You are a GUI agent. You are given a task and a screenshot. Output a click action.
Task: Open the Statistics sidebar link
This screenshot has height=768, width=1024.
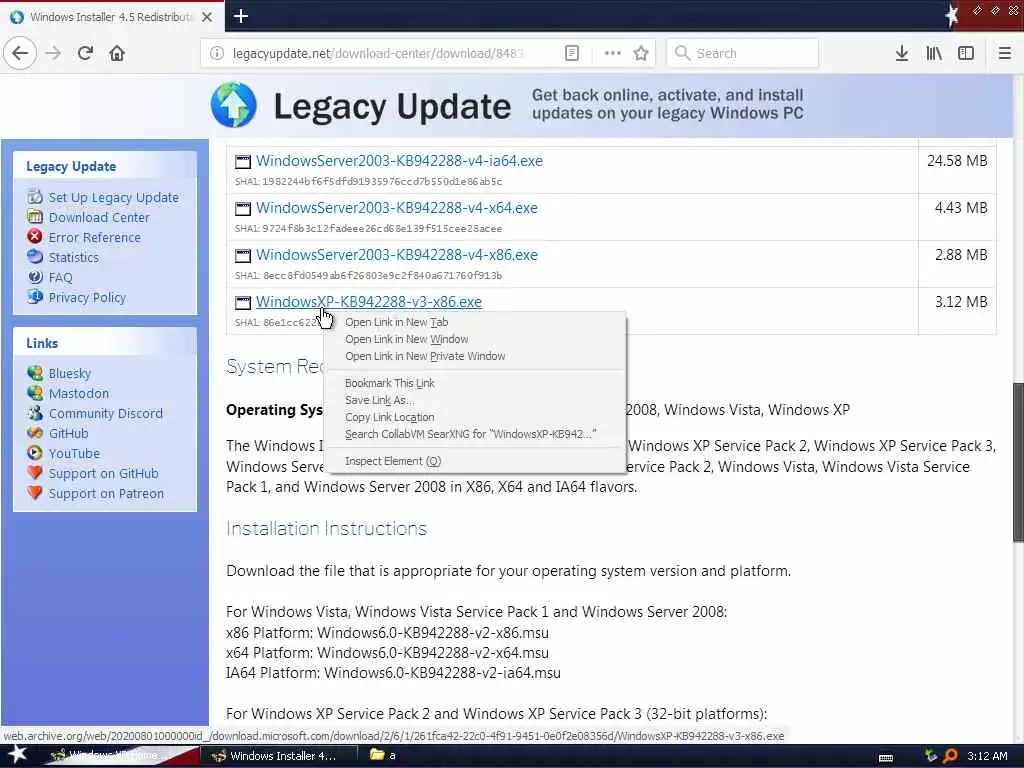(74, 257)
